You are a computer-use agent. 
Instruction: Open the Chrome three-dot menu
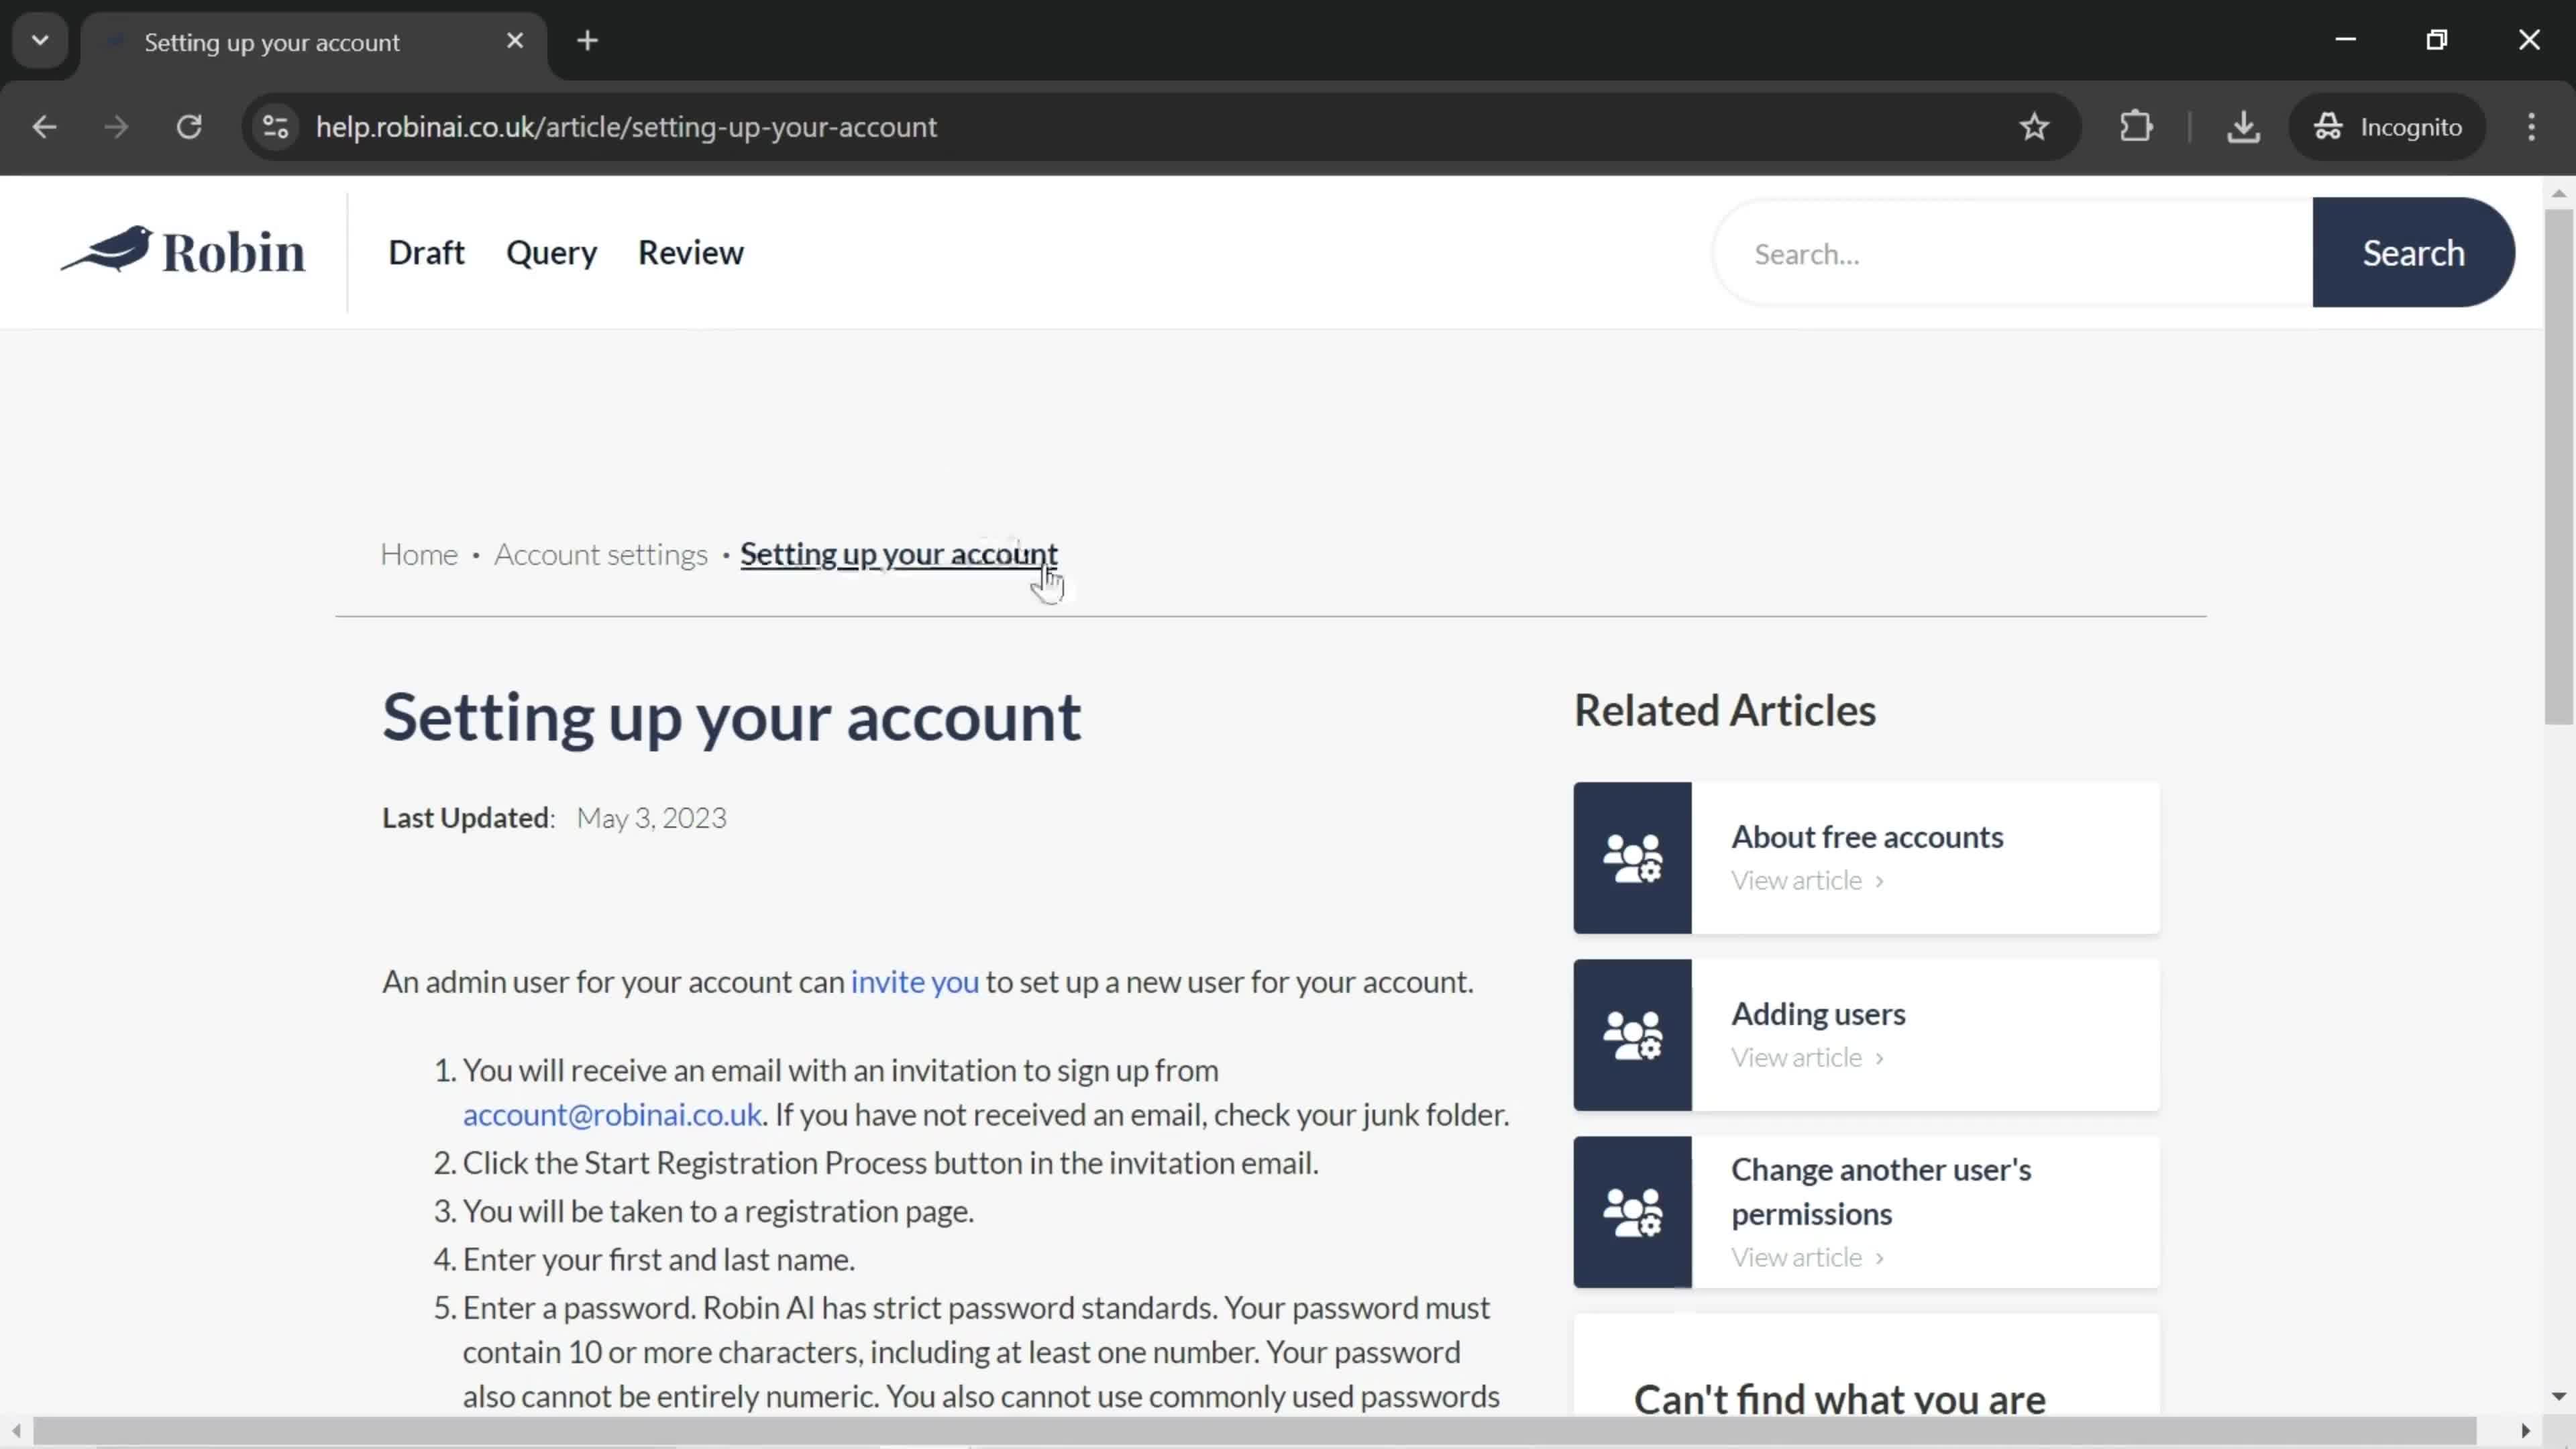coord(2531,127)
